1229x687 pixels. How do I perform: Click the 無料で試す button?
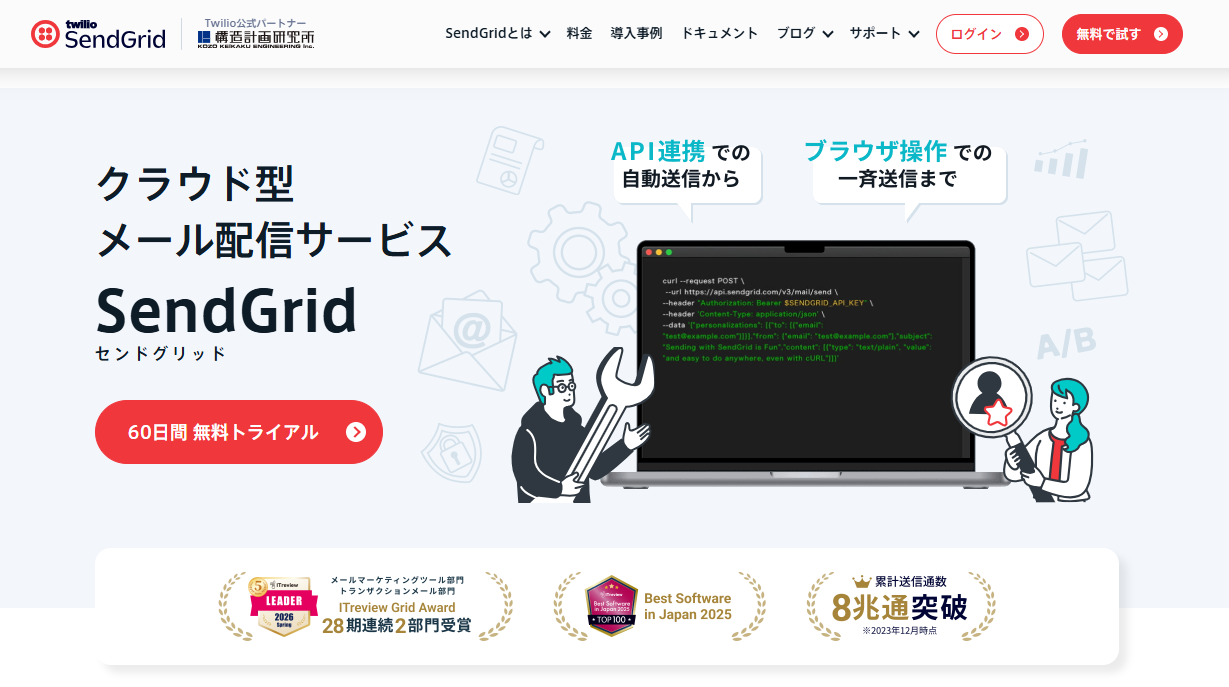[x=1122, y=34]
